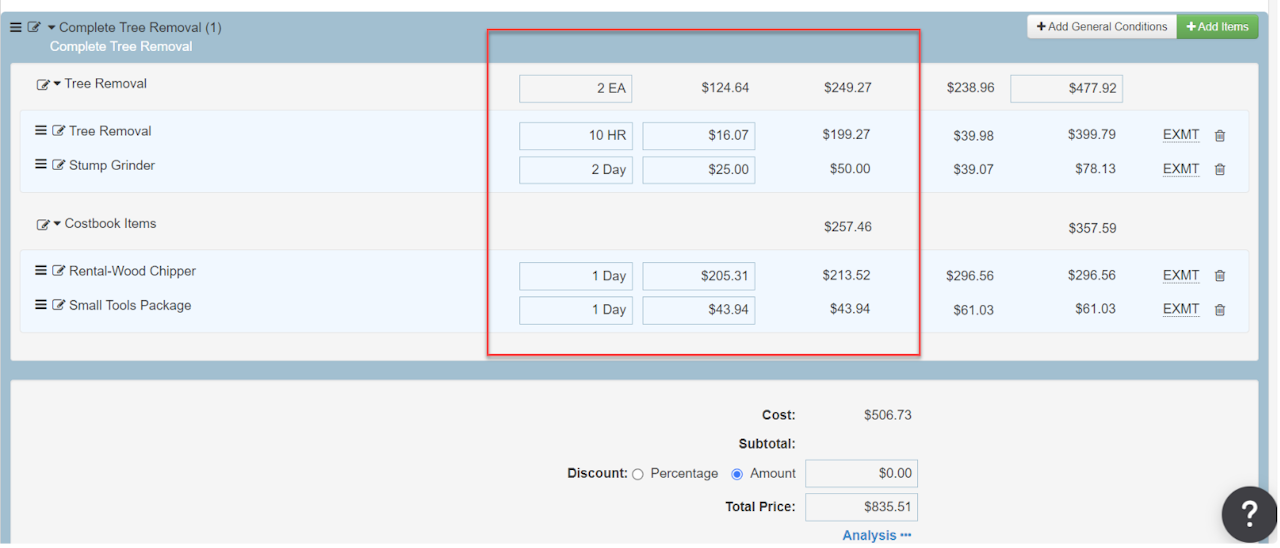Click the green Add Items button
The image size is (1280, 548).
click(x=1217, y=27)
